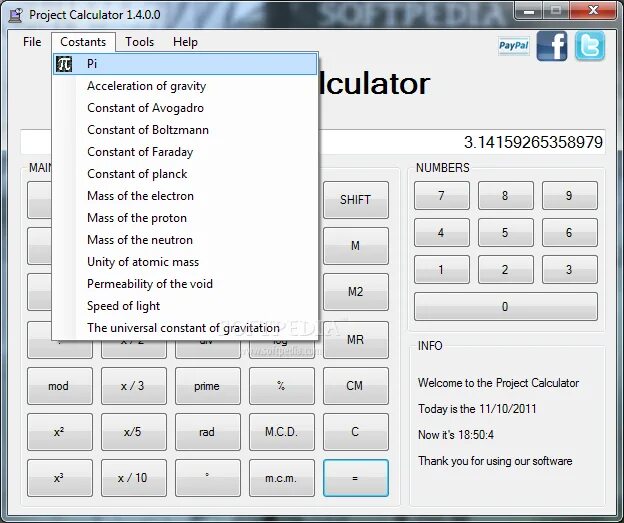624x523 pixels.
Task: Click number 6 button
Action: [x=570, y=232]
